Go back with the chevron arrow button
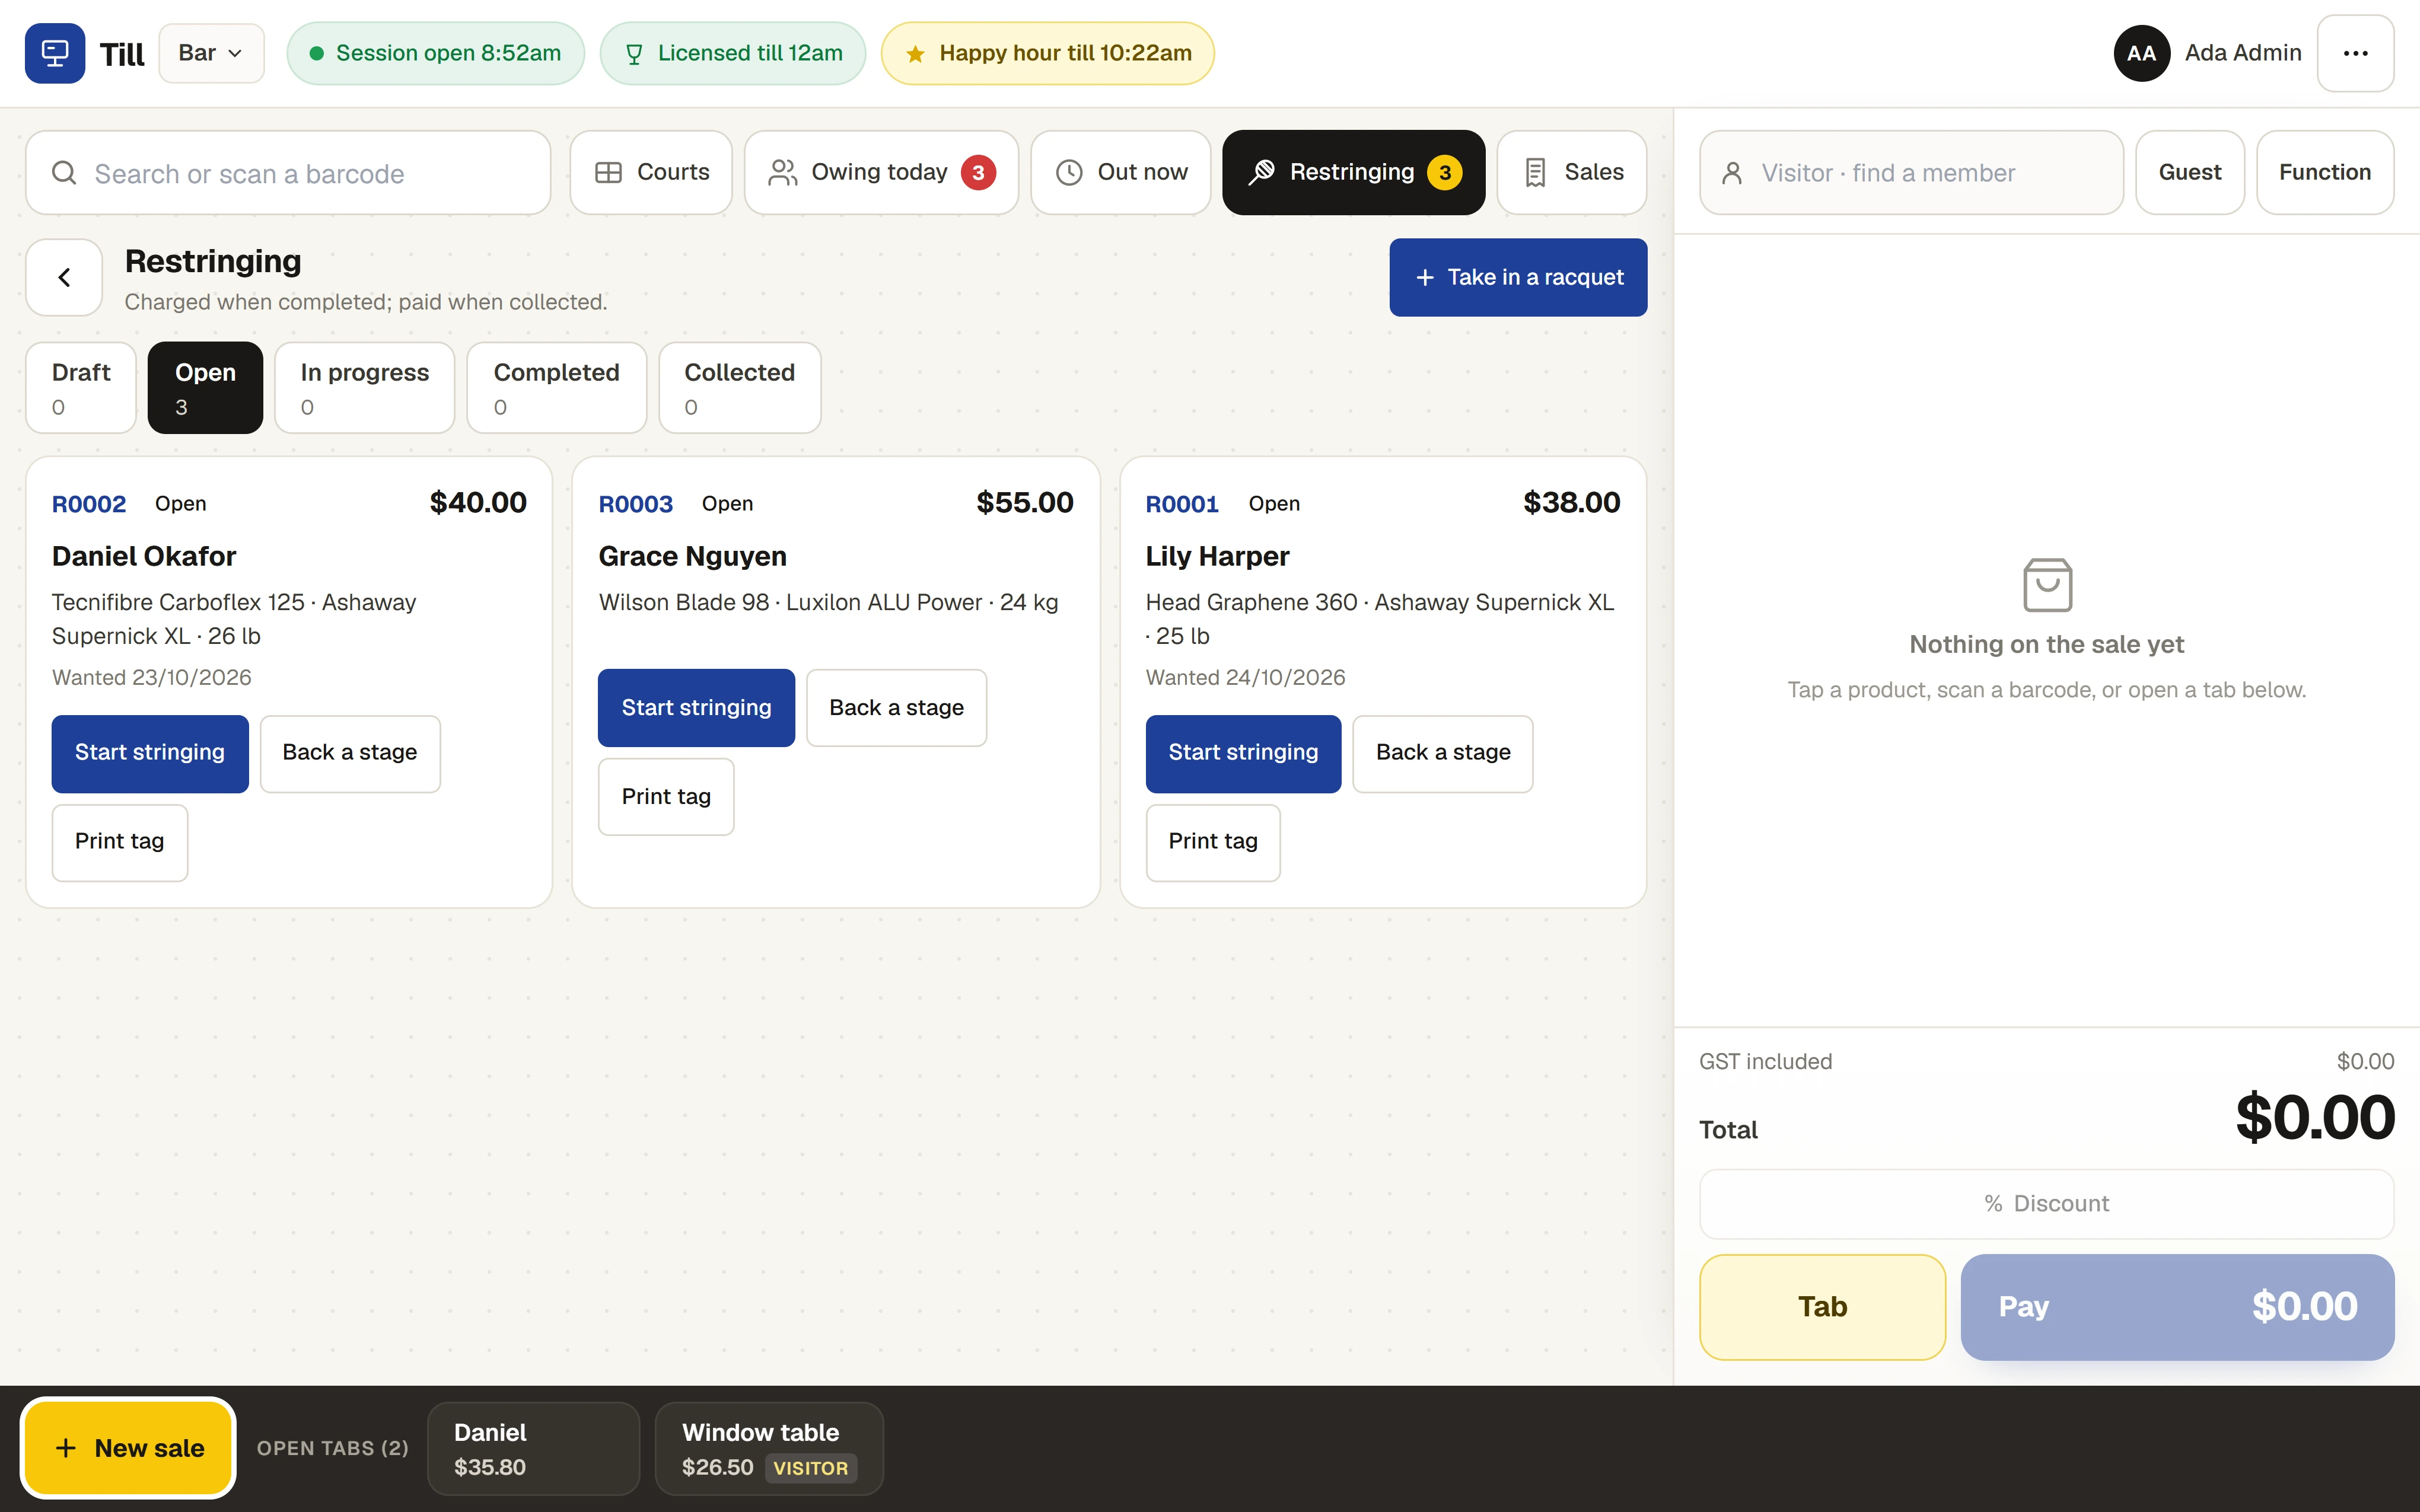Image resolution: width=2420 pixels, height=1512 pixels. (x=64, y=277)
